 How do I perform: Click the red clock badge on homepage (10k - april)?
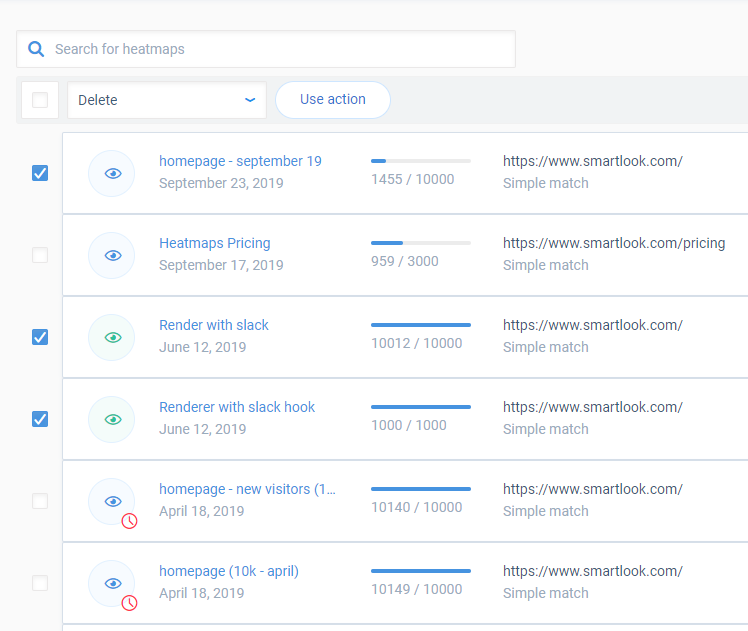(x=129, y=603)
